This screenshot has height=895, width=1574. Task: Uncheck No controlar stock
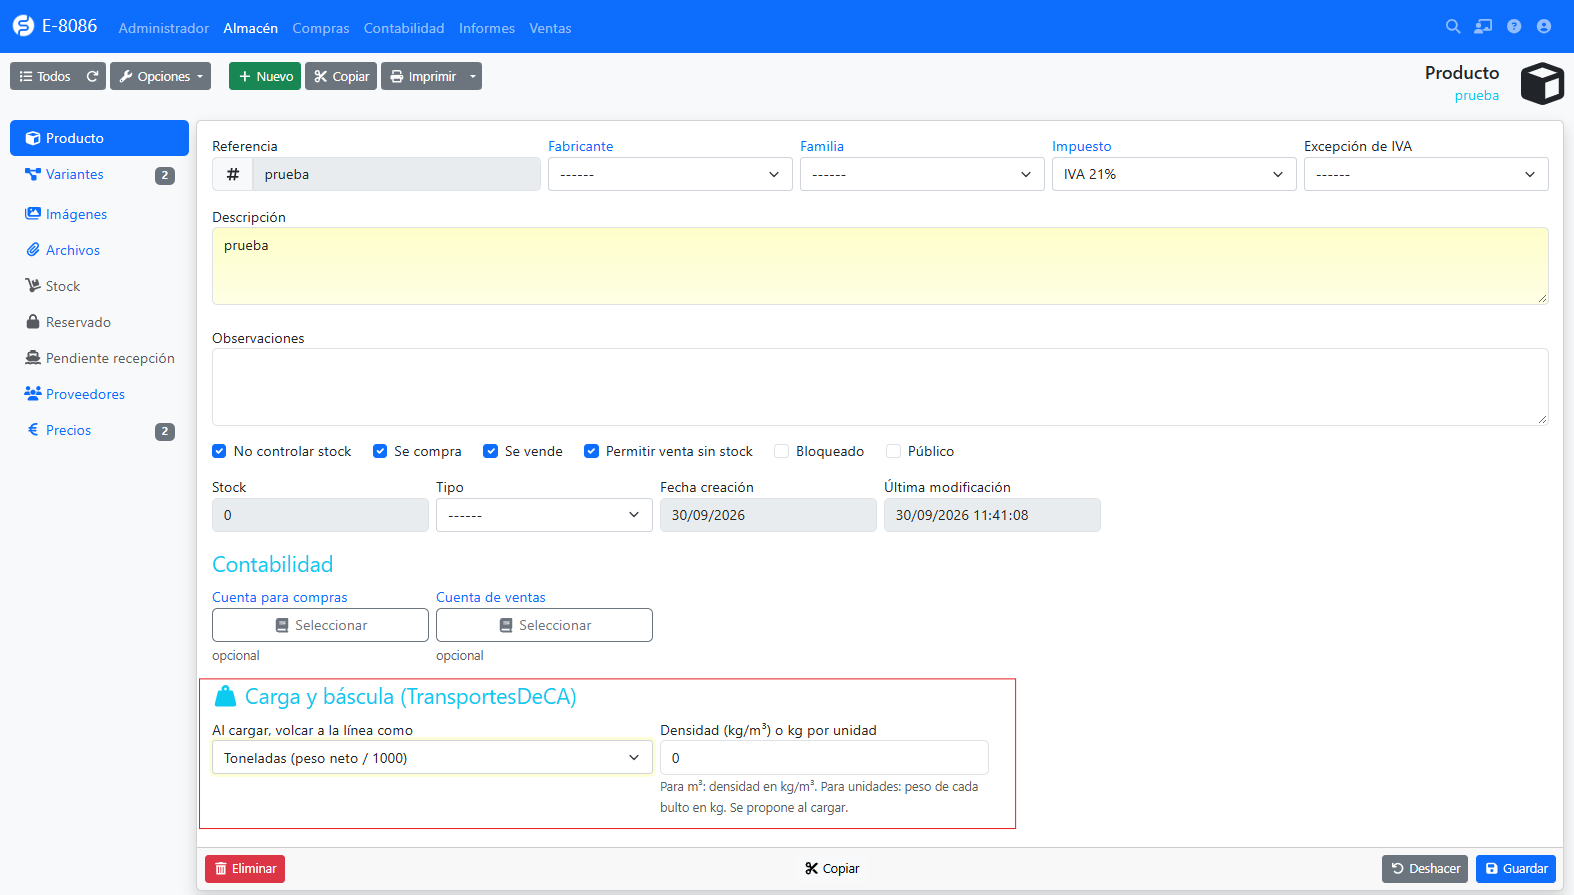pos(219,451)
